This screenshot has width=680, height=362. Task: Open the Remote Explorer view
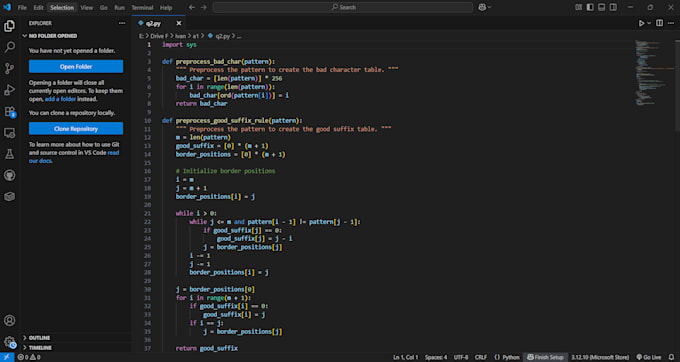point(10,133)
